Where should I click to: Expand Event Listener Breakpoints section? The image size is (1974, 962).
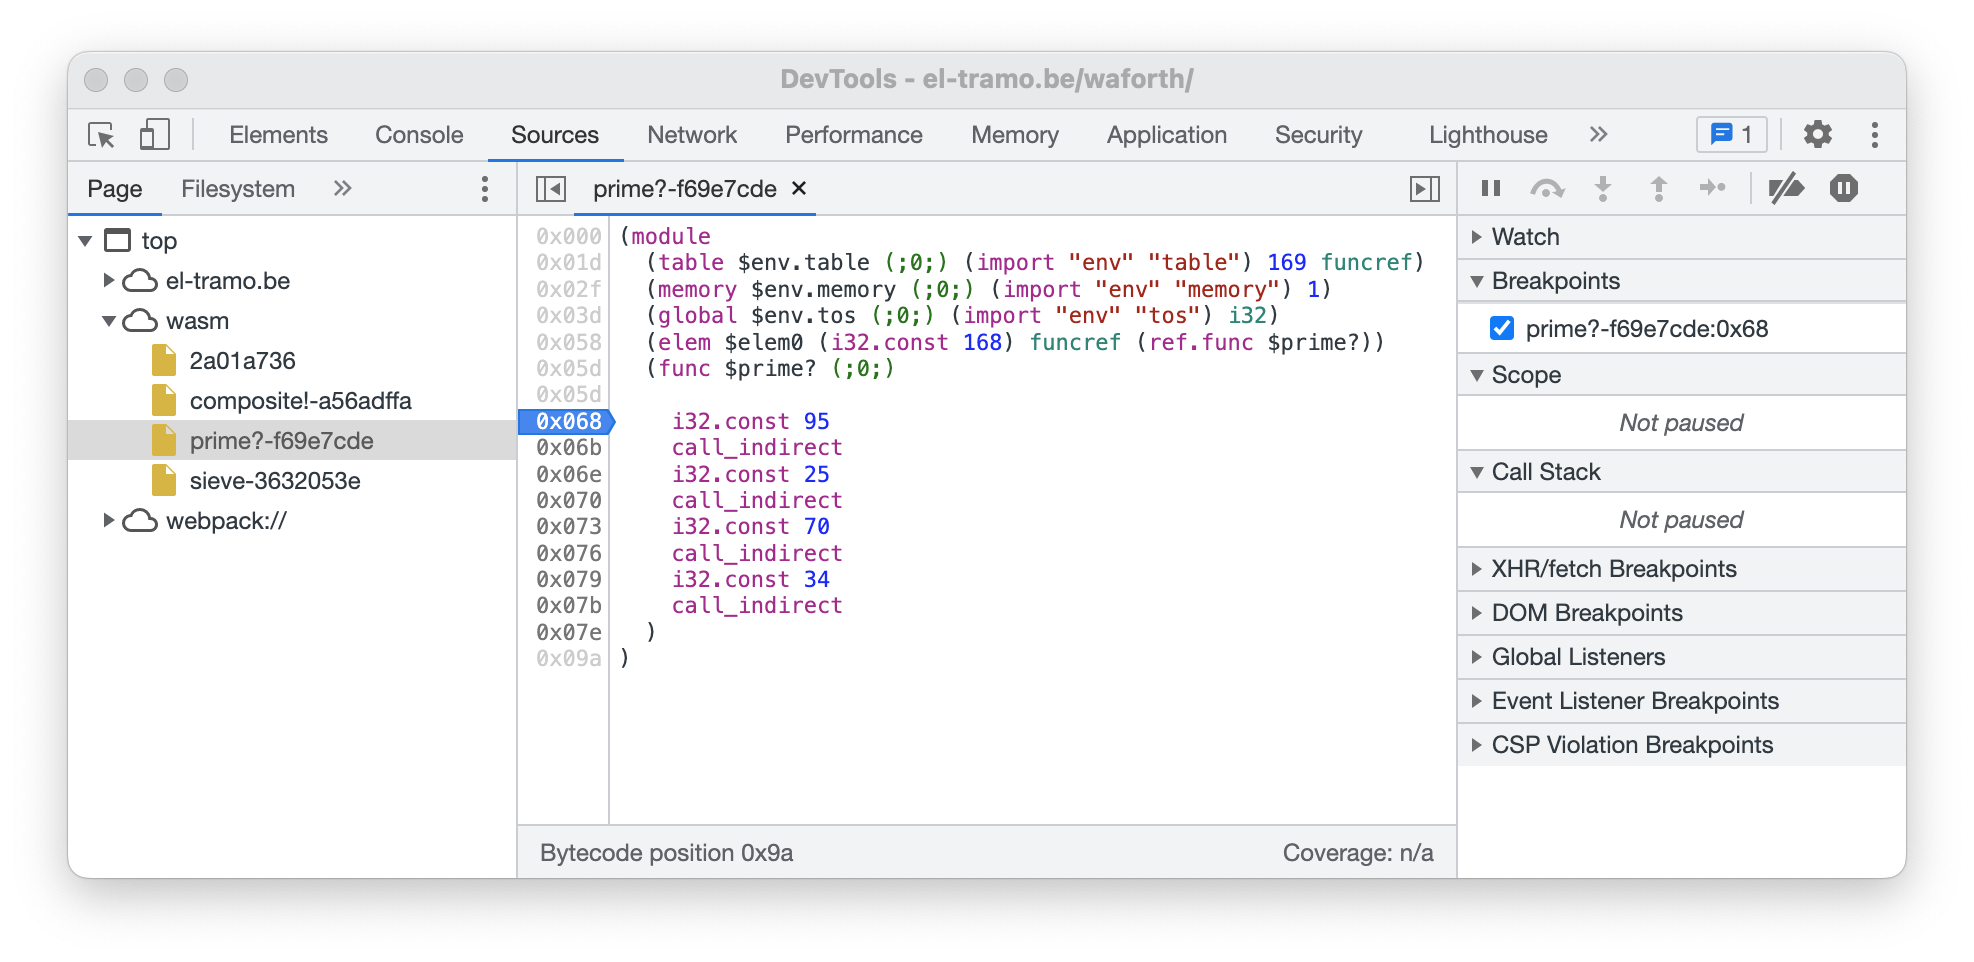click(1681, 701)
